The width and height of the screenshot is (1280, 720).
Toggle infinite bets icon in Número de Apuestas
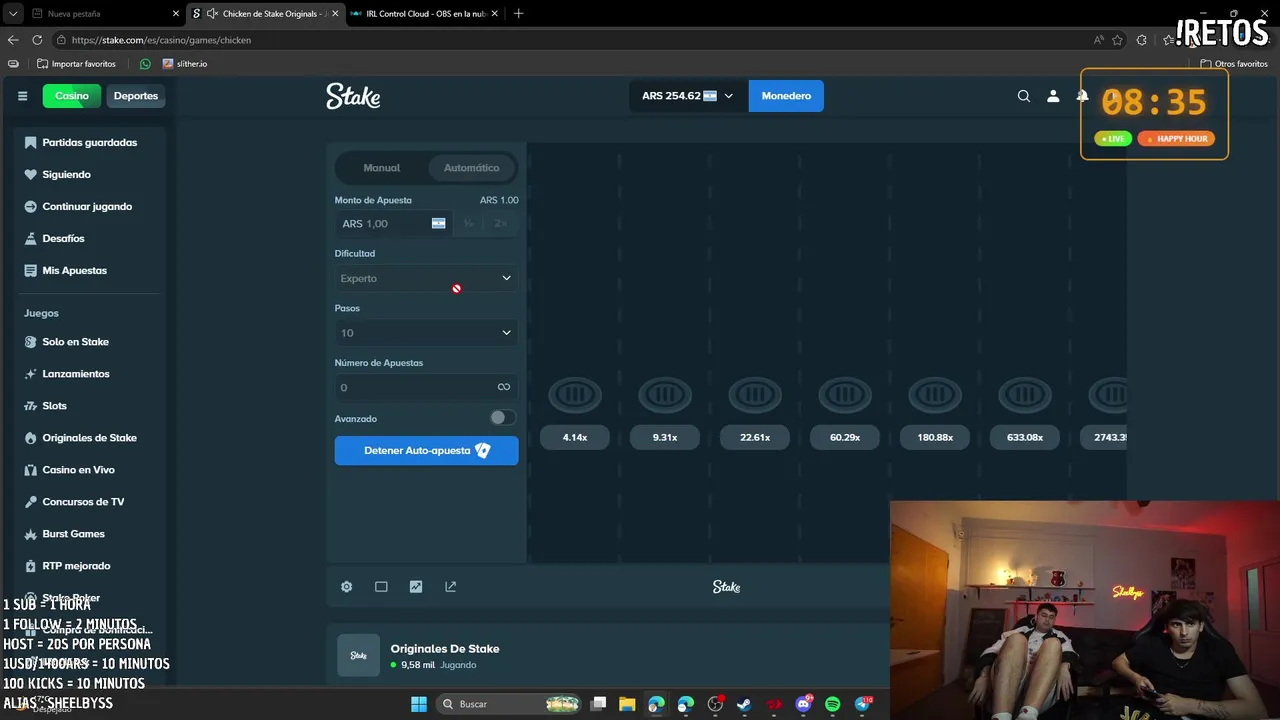point(504,387)
